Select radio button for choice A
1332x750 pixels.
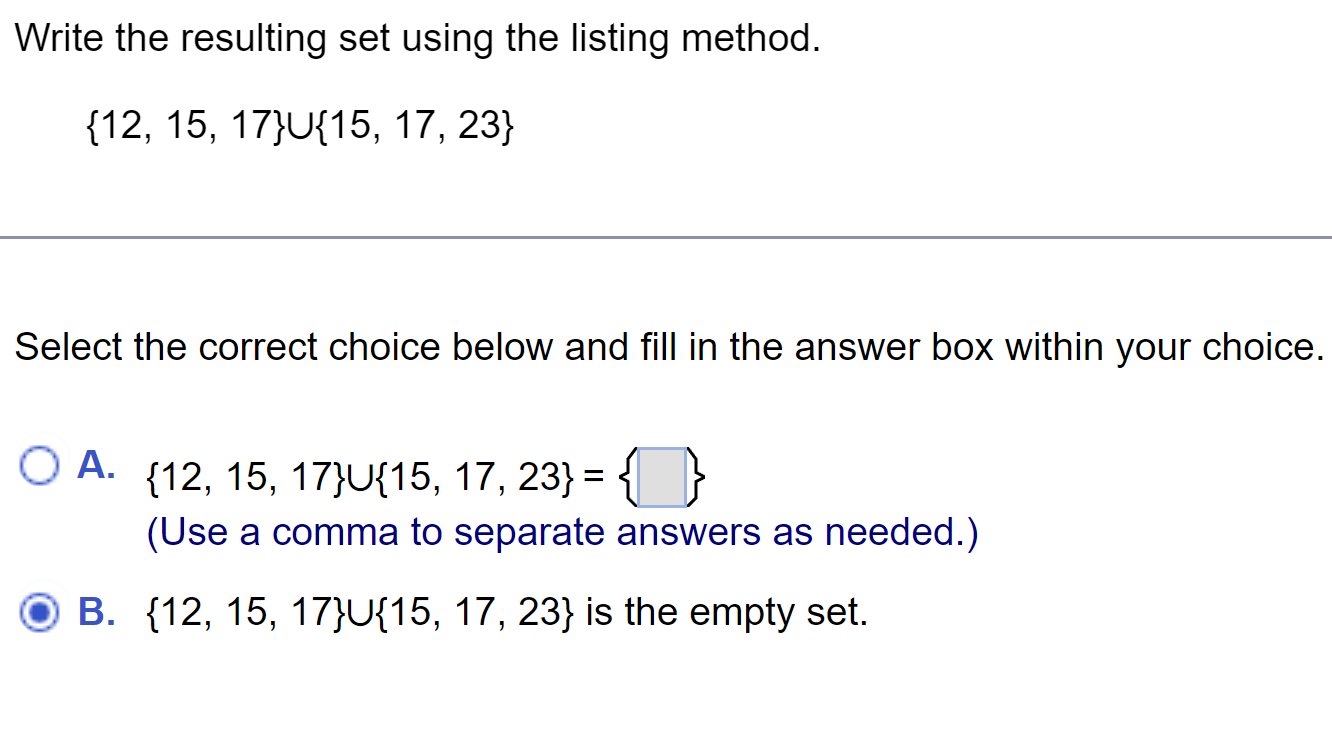coord(40,463)
